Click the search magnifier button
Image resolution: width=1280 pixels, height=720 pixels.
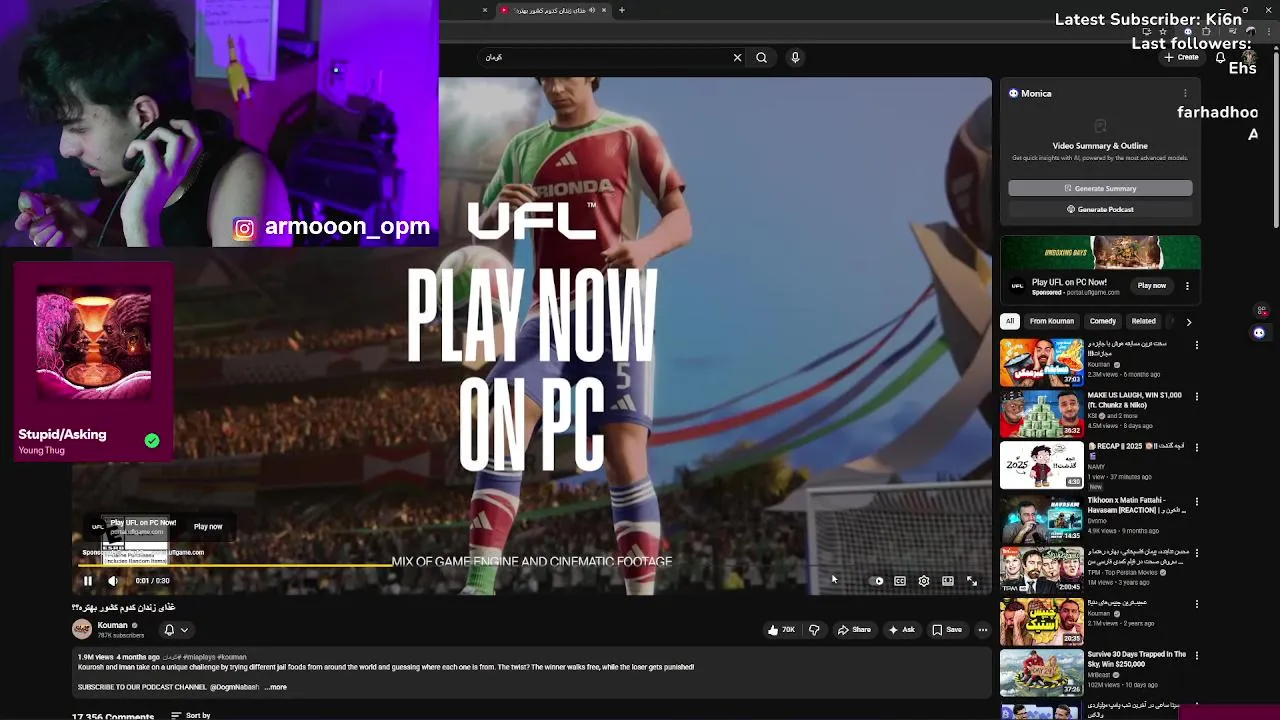pyautogui.click(x=762, y=57)
